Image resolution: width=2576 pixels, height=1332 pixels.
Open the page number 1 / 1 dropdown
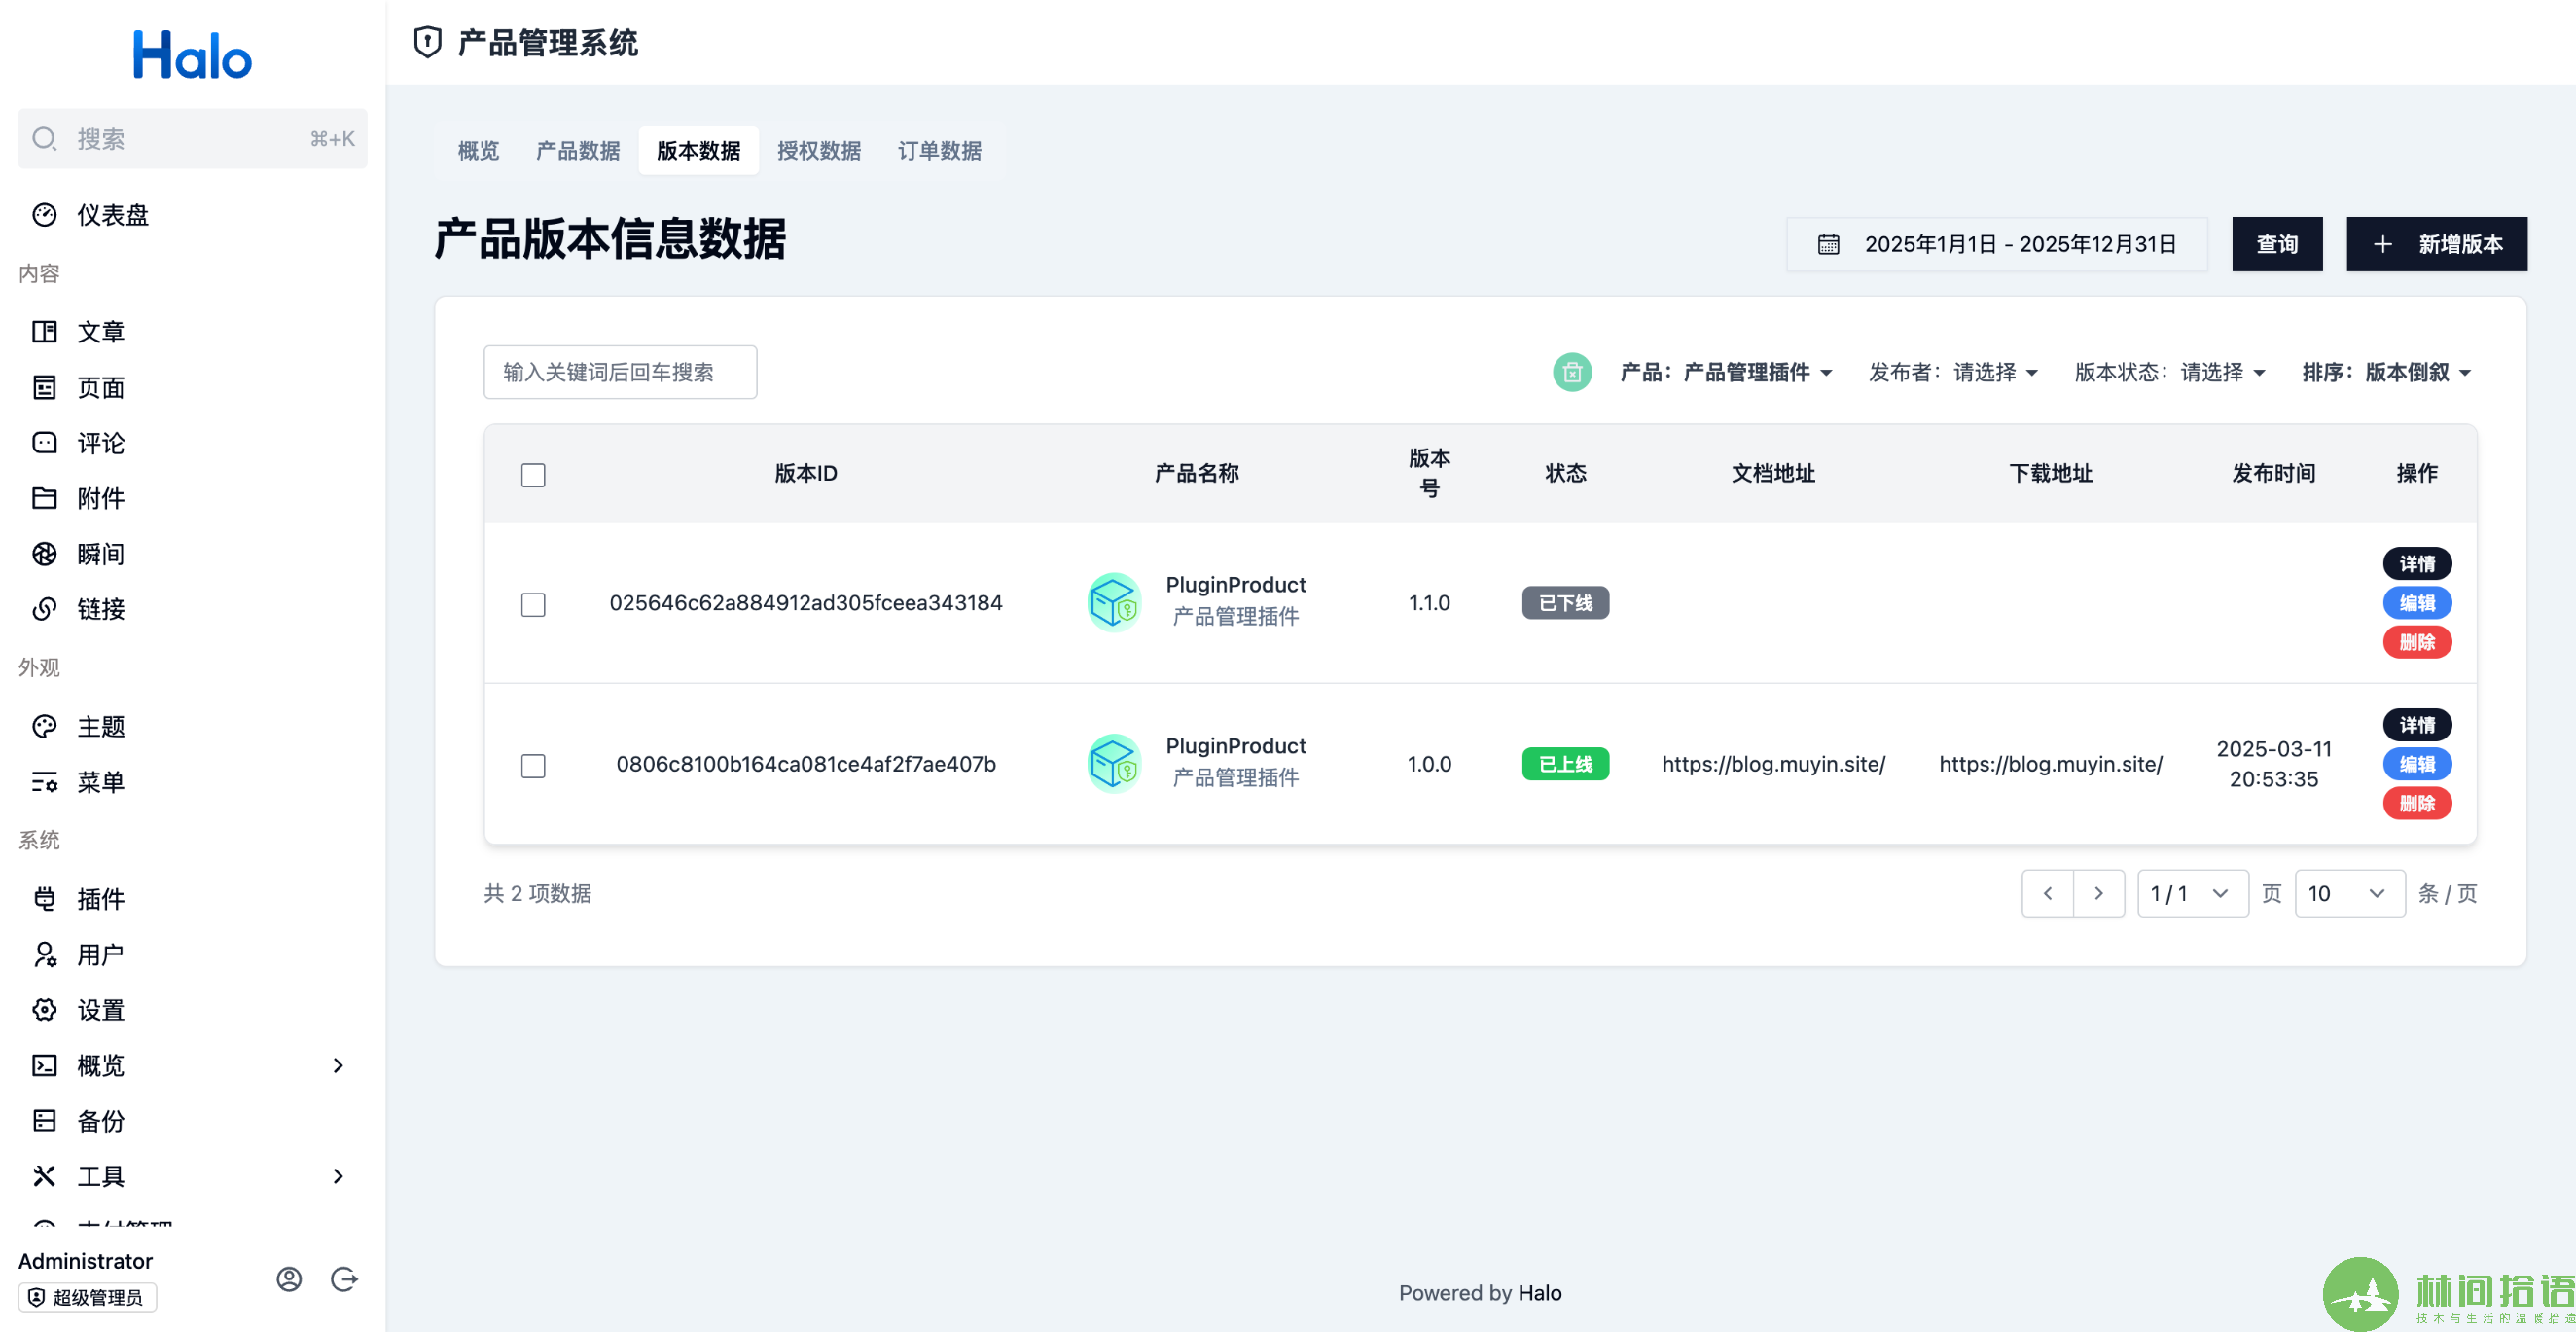tap(2192, 893)
